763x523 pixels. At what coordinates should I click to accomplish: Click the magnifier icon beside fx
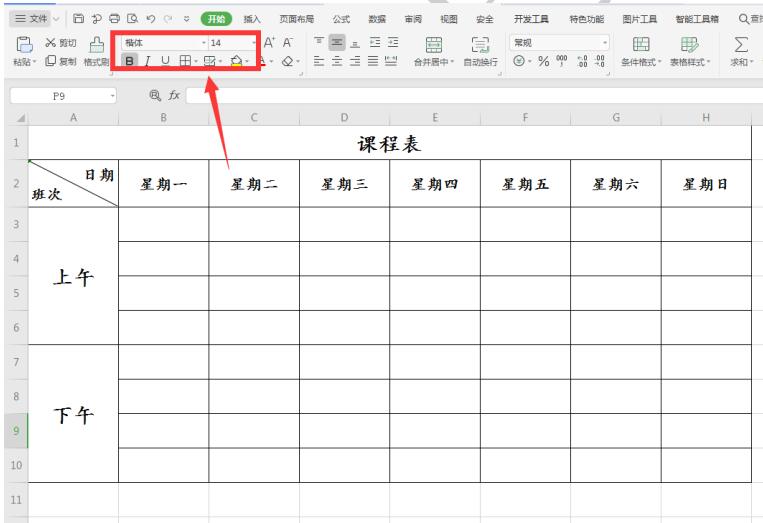point(155,95)
